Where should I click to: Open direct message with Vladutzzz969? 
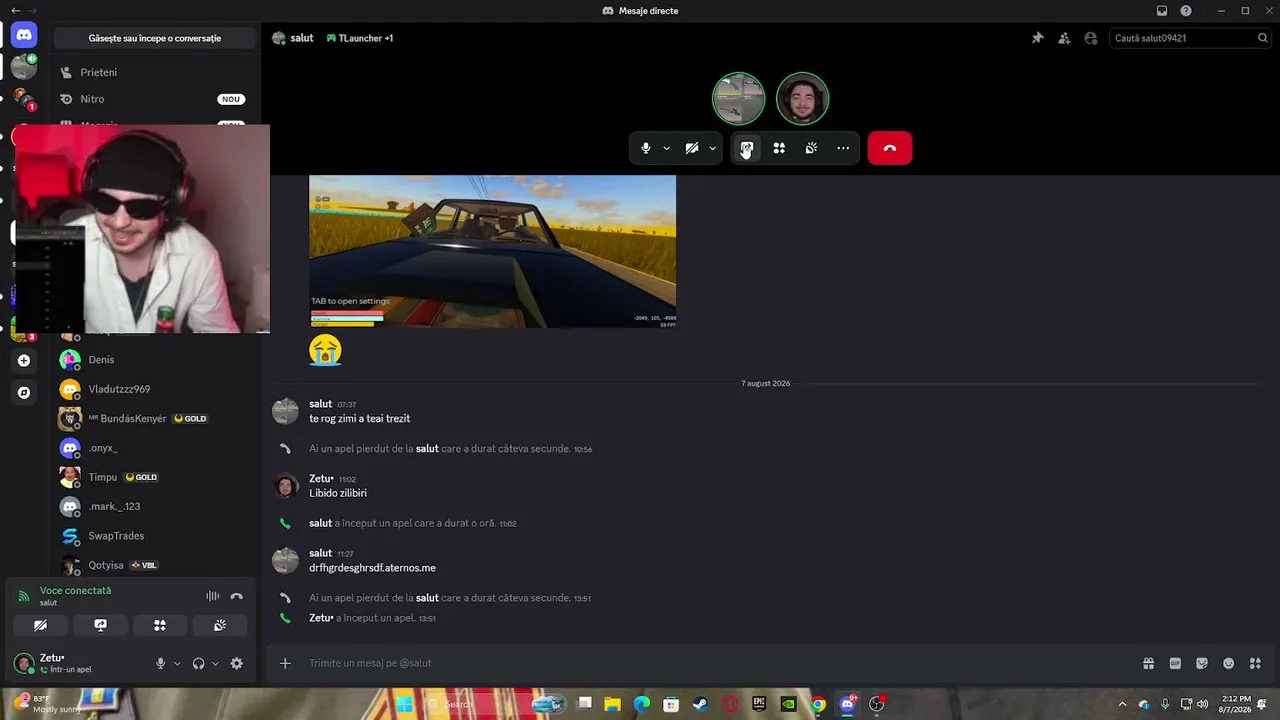(155, 389)
